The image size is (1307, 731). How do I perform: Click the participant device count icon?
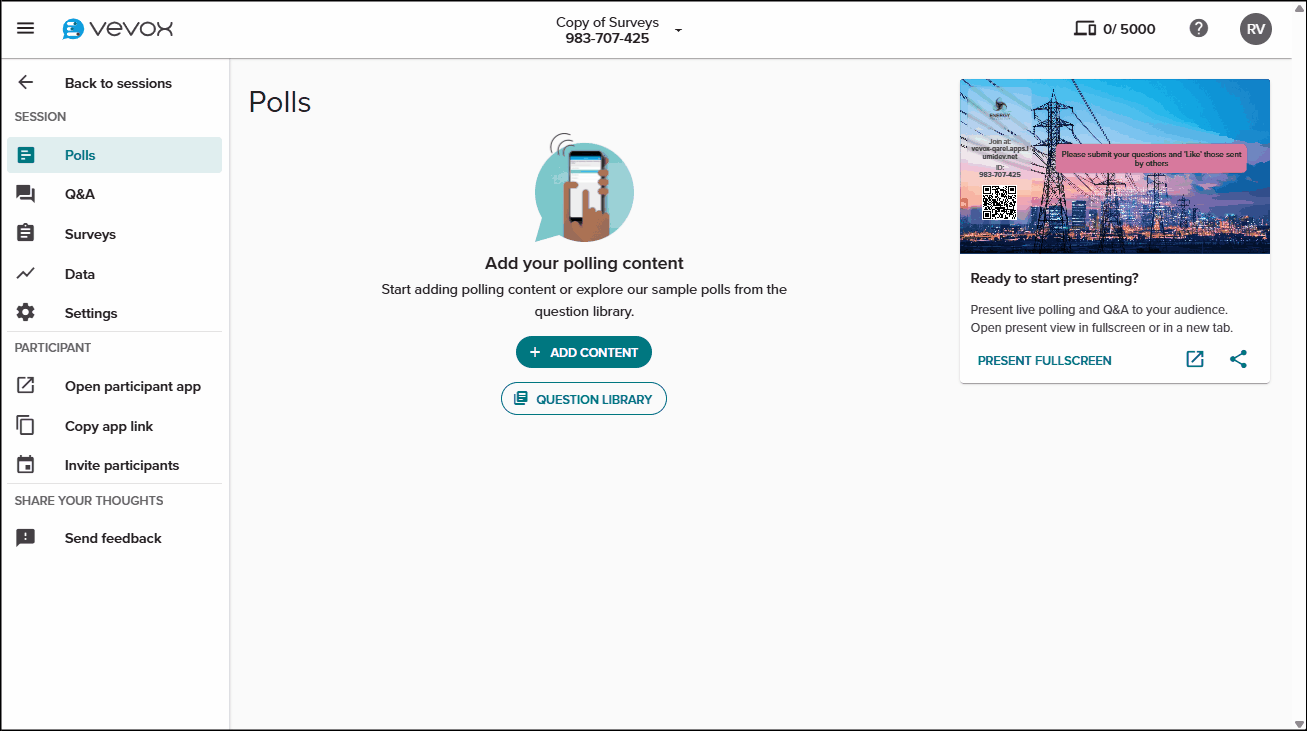click(1085, 28)
